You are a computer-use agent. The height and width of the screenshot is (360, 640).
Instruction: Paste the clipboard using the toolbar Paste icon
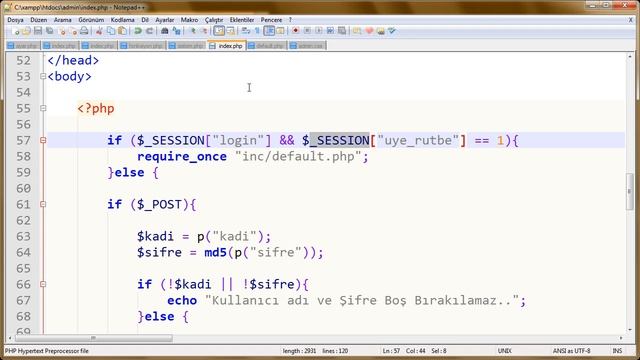click(122, 31)
